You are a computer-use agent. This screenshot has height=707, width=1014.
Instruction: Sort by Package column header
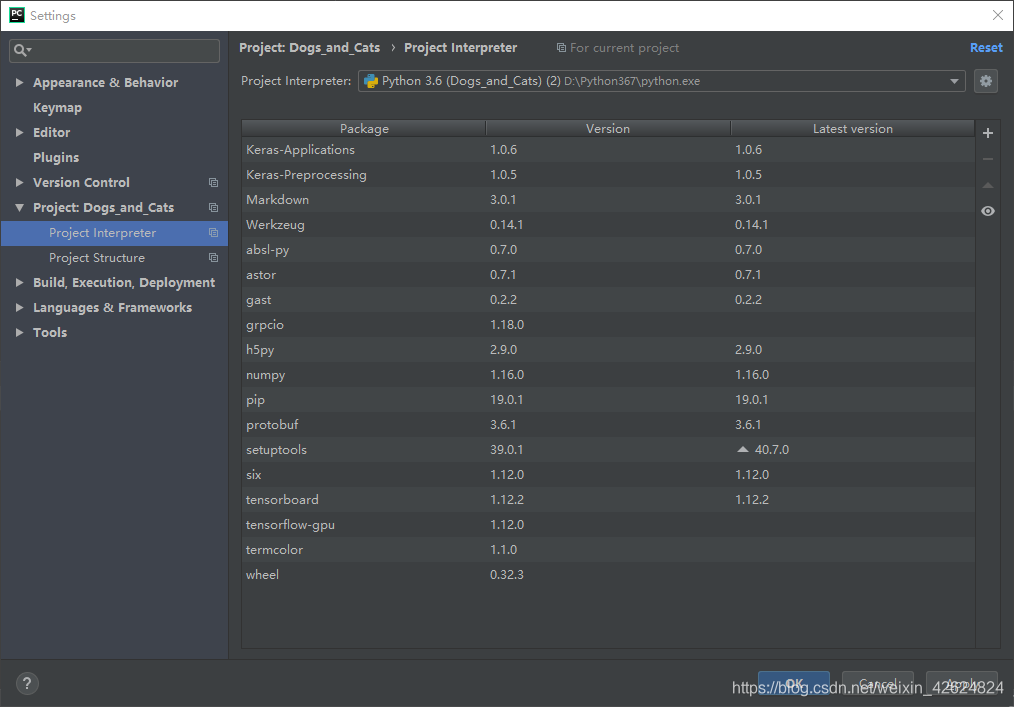[x=364, y=129]
